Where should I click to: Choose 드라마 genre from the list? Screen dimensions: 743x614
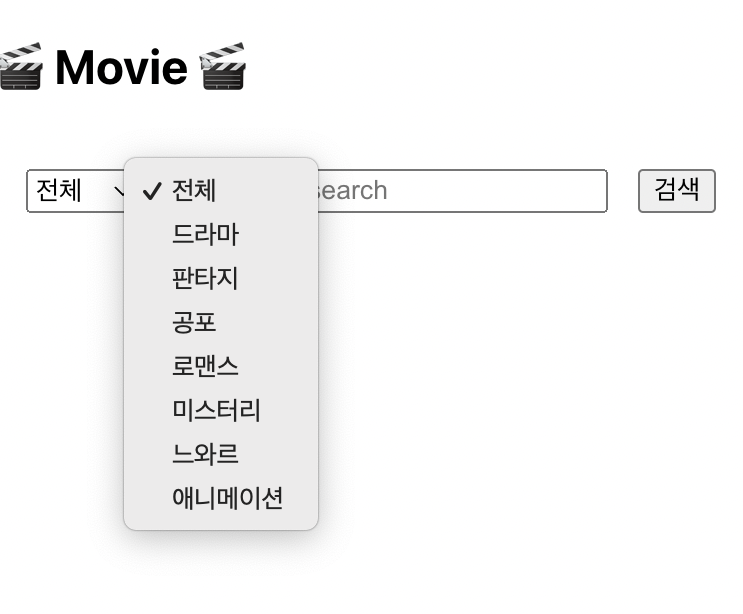tap(221, 234)
